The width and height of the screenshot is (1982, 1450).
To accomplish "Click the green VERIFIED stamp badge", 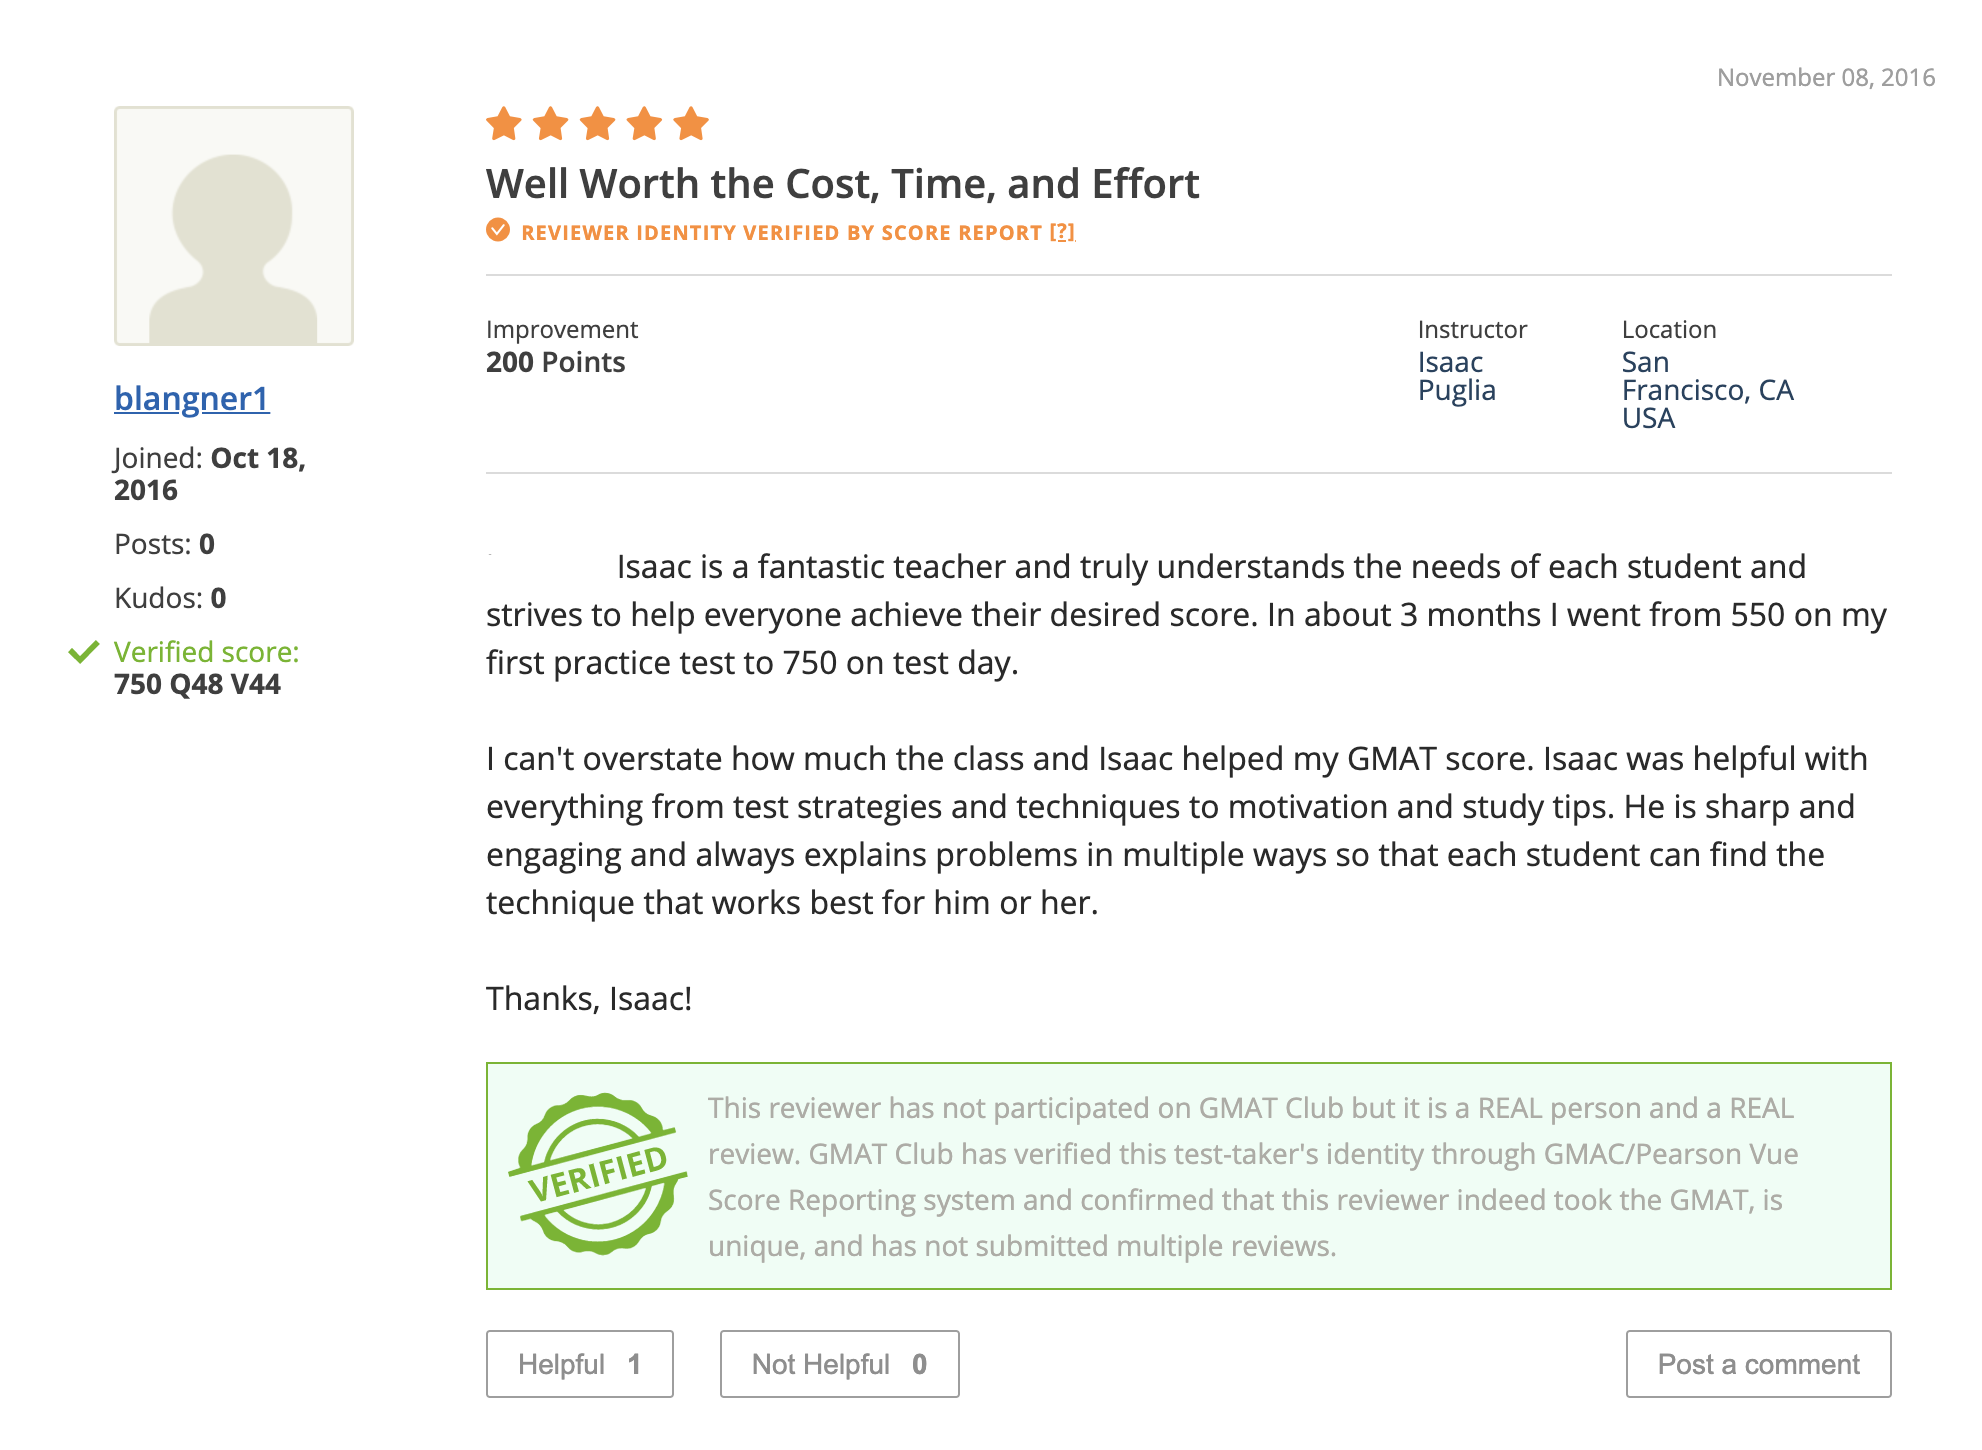I will coord(598,1174).
